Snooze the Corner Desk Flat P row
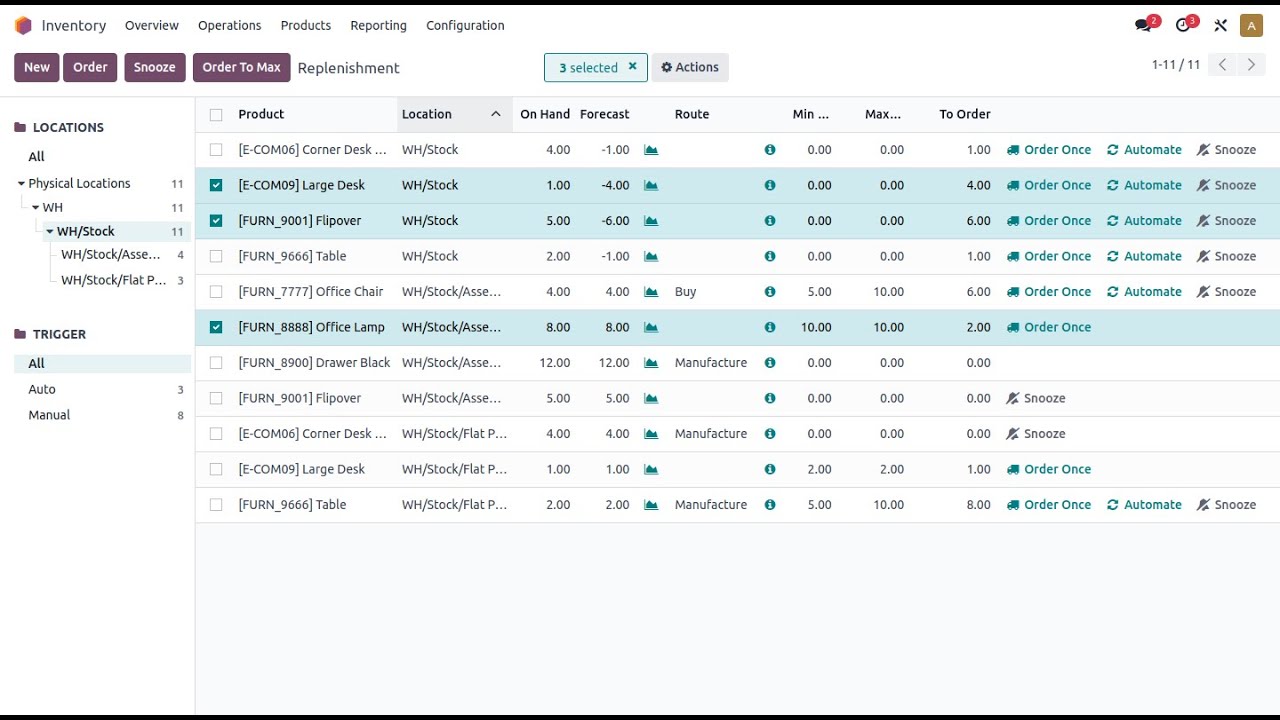The height and width of the screenshot is (720, 1280). point(1035,434)
